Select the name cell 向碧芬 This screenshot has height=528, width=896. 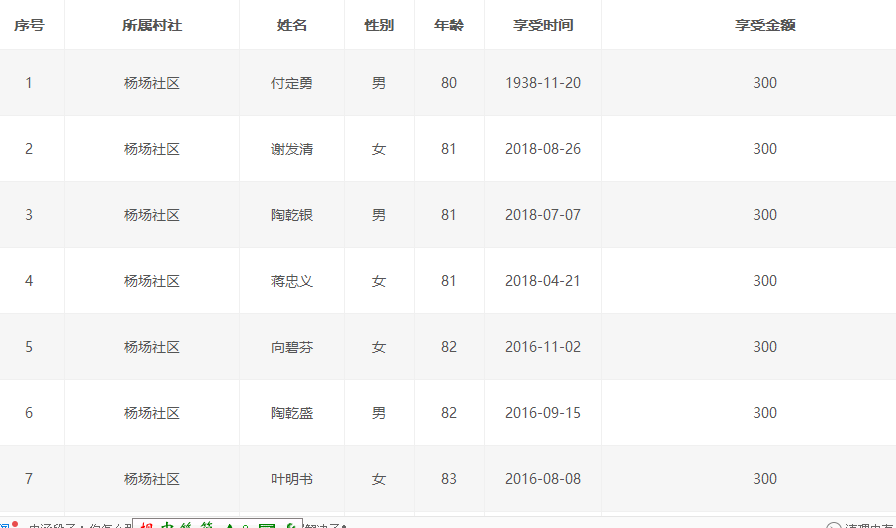click(x=292, y=347)
